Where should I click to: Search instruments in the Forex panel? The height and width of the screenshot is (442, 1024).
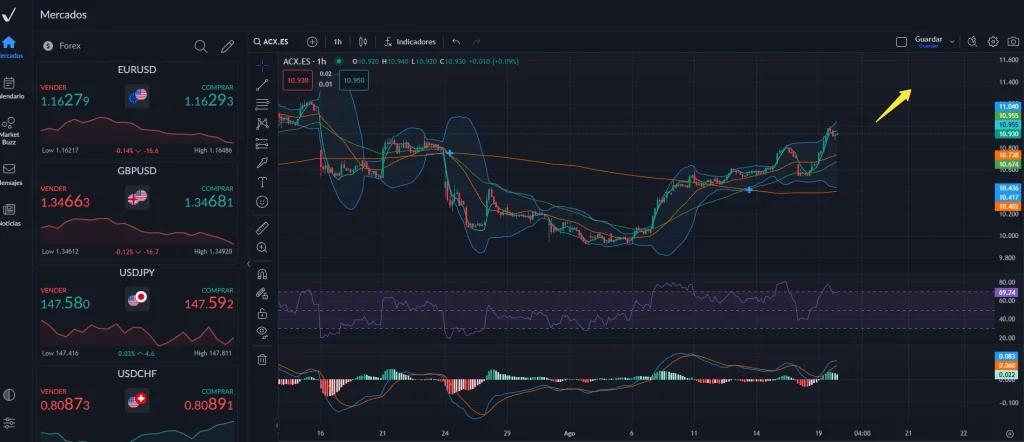[x=201, y=46]
